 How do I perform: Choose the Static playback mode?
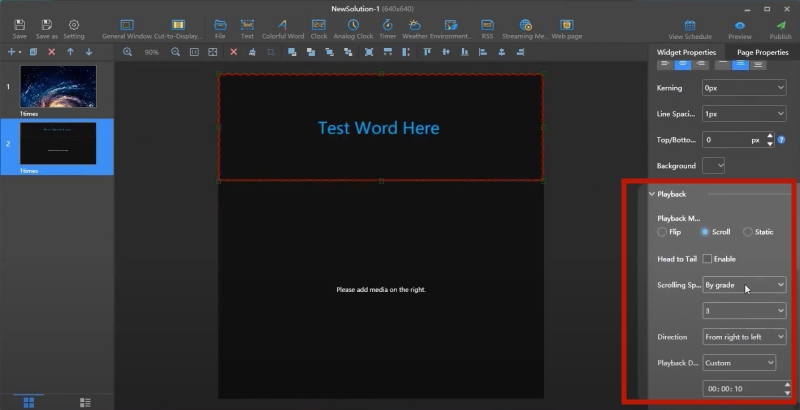point(748,232)
